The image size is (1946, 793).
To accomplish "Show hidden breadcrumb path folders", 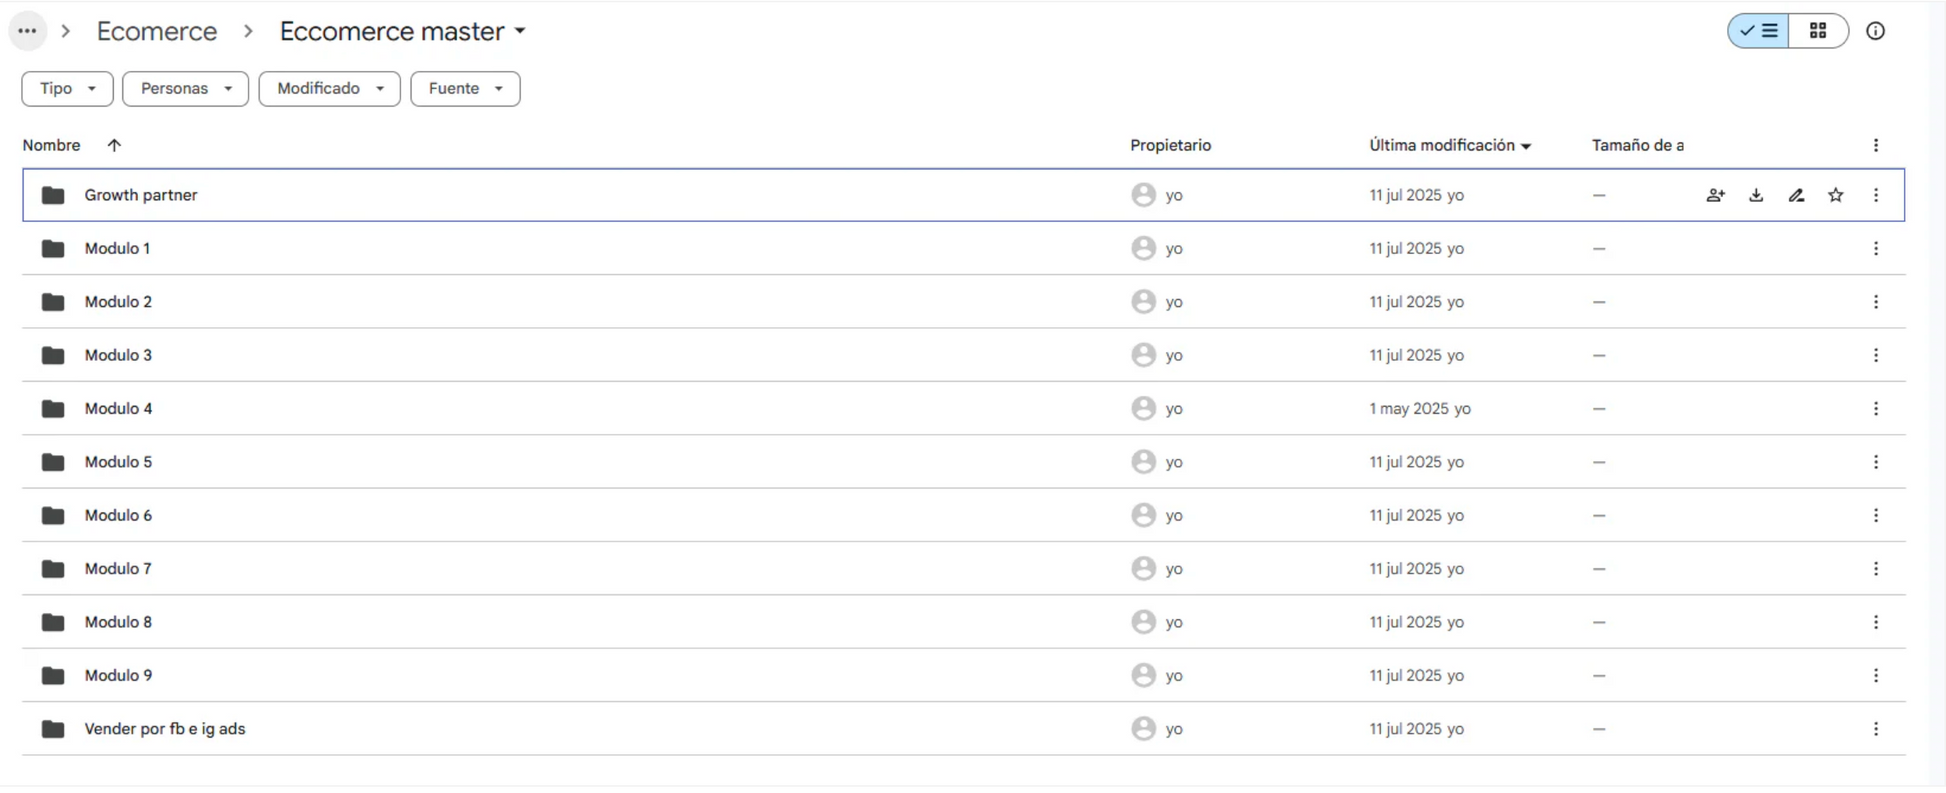I will 27,31.
